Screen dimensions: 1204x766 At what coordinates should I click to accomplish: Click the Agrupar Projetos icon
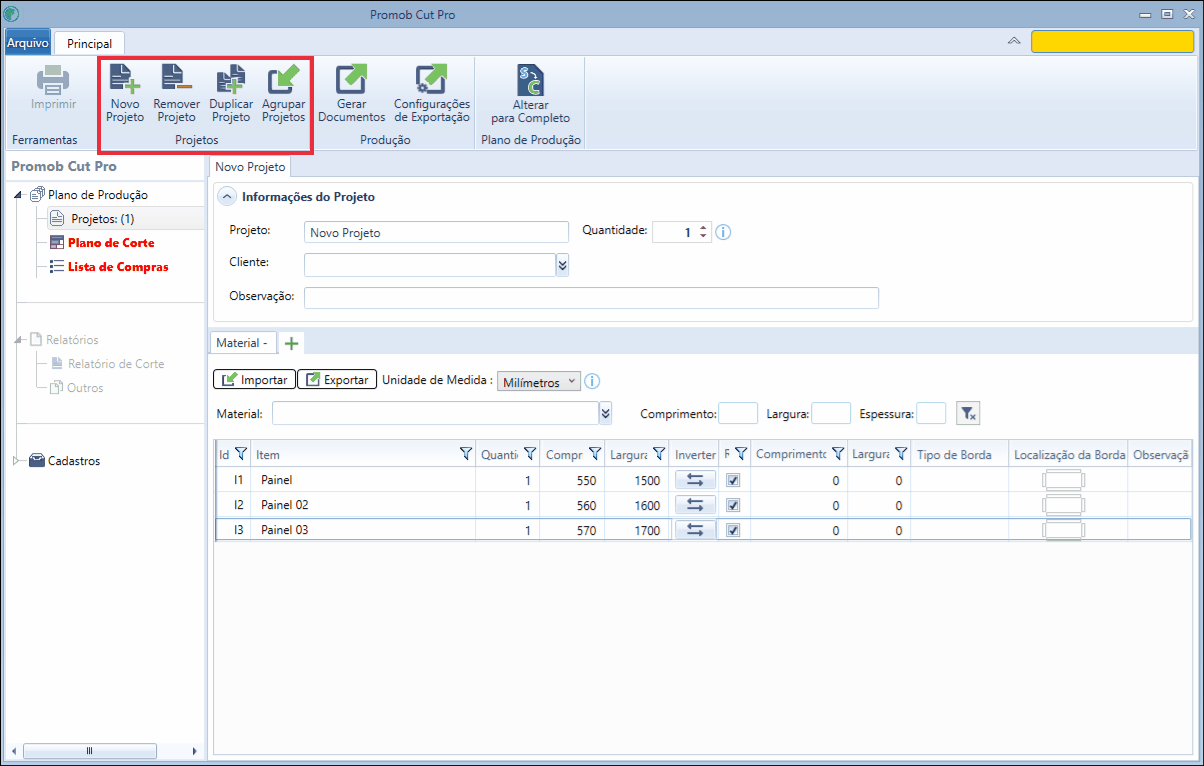pyautogui.click(x=284, y=79)
